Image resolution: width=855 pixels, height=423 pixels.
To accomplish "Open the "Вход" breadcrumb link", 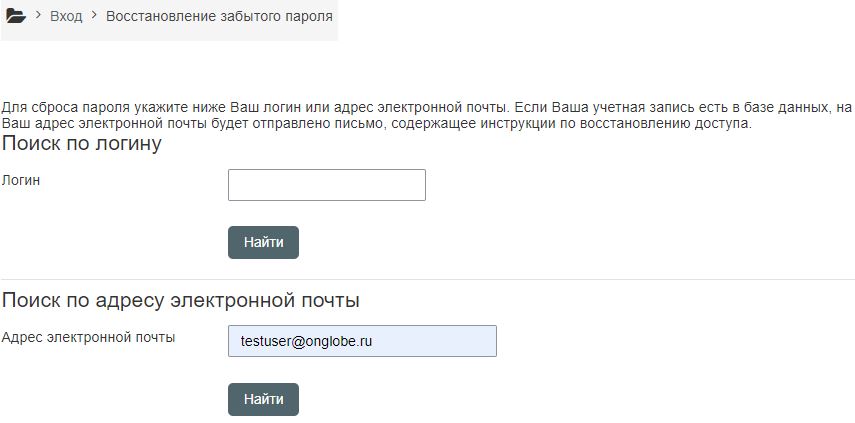I will pos(66,17).
